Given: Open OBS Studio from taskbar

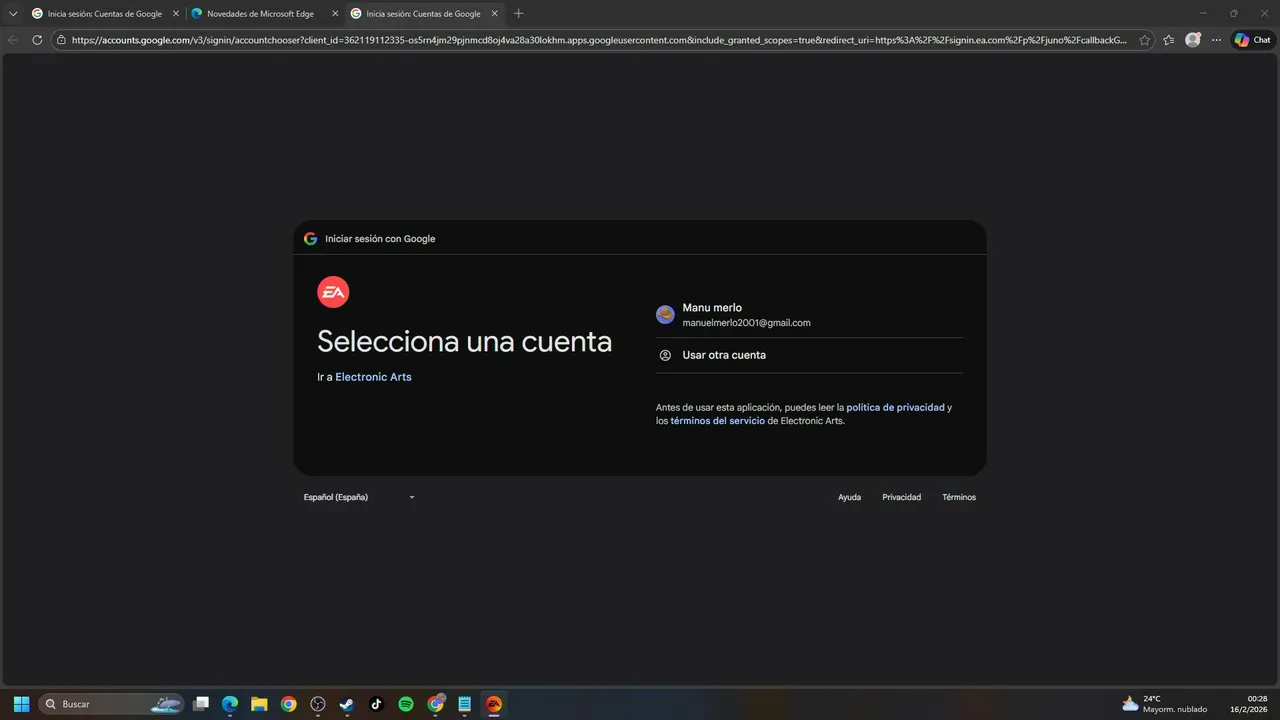Looking at the screenshot, I should point(318,704).
